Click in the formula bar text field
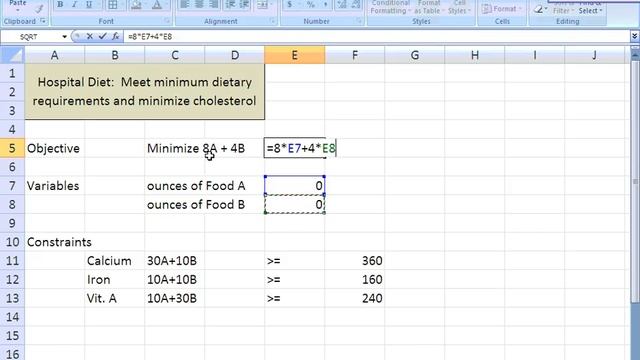 tap(376, 37)
